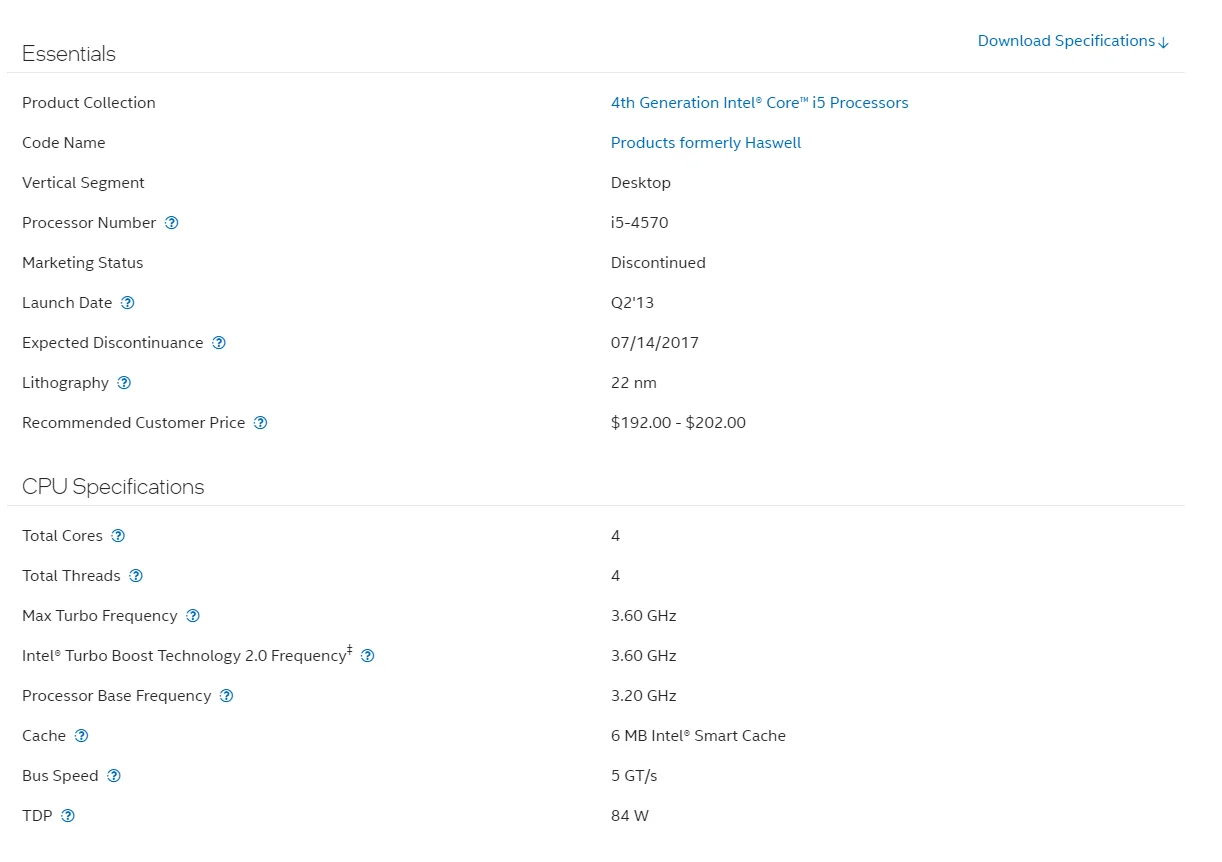Click Bus Speed question mark icon
The height and width of the screenshot is (862, 1222).
coord(114,776)
